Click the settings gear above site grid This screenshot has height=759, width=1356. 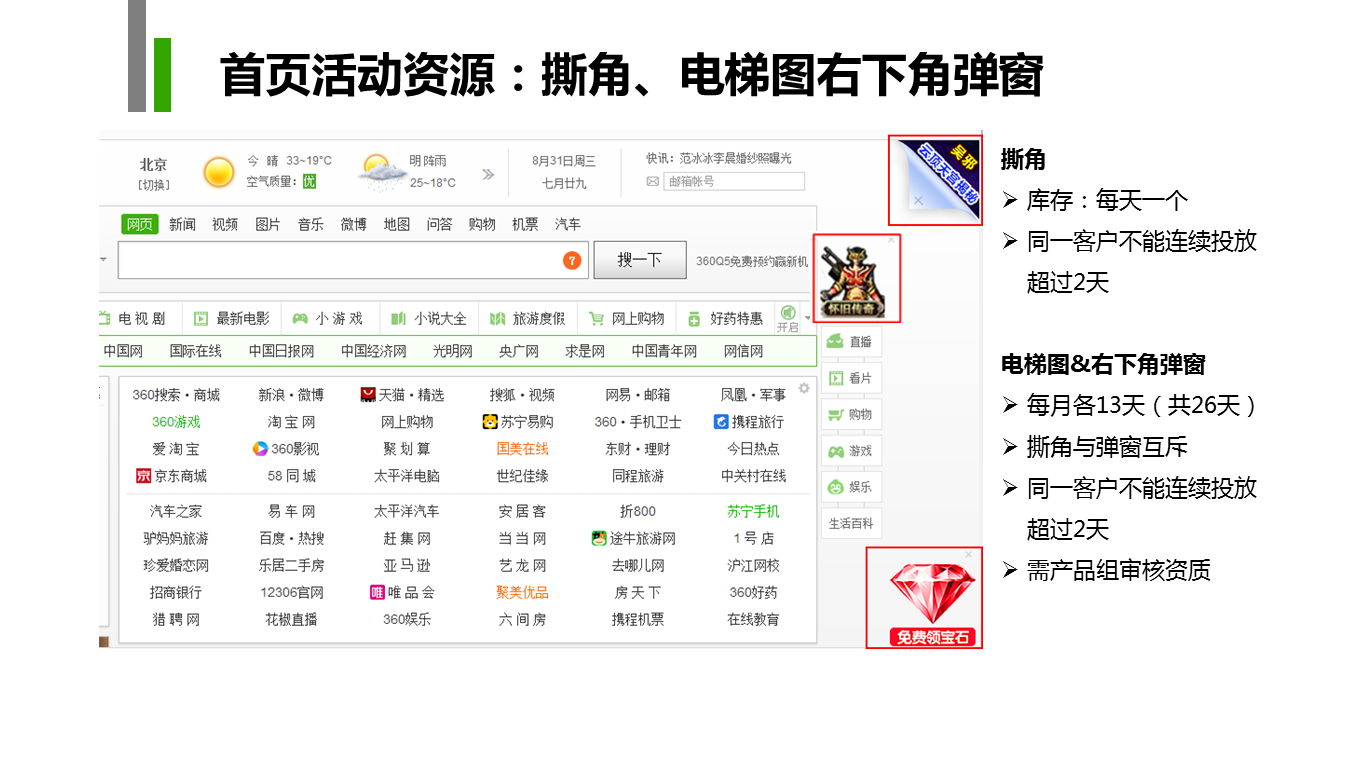pyautogui.click(x=804, y=388)
